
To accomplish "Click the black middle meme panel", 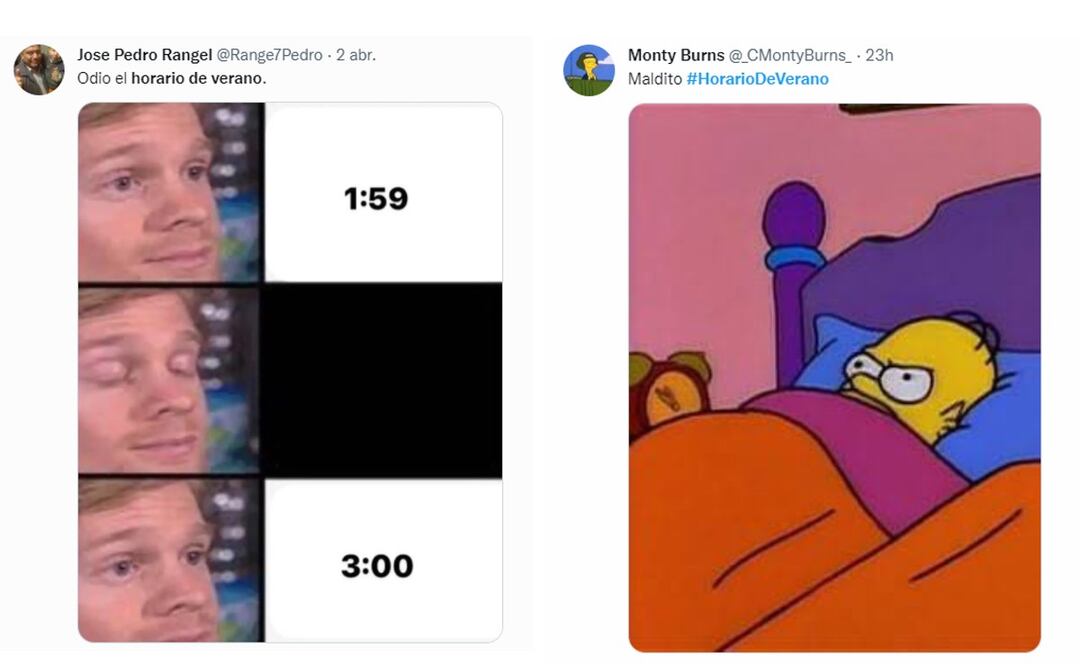I will pyautogui.click(x=383, y=380).
